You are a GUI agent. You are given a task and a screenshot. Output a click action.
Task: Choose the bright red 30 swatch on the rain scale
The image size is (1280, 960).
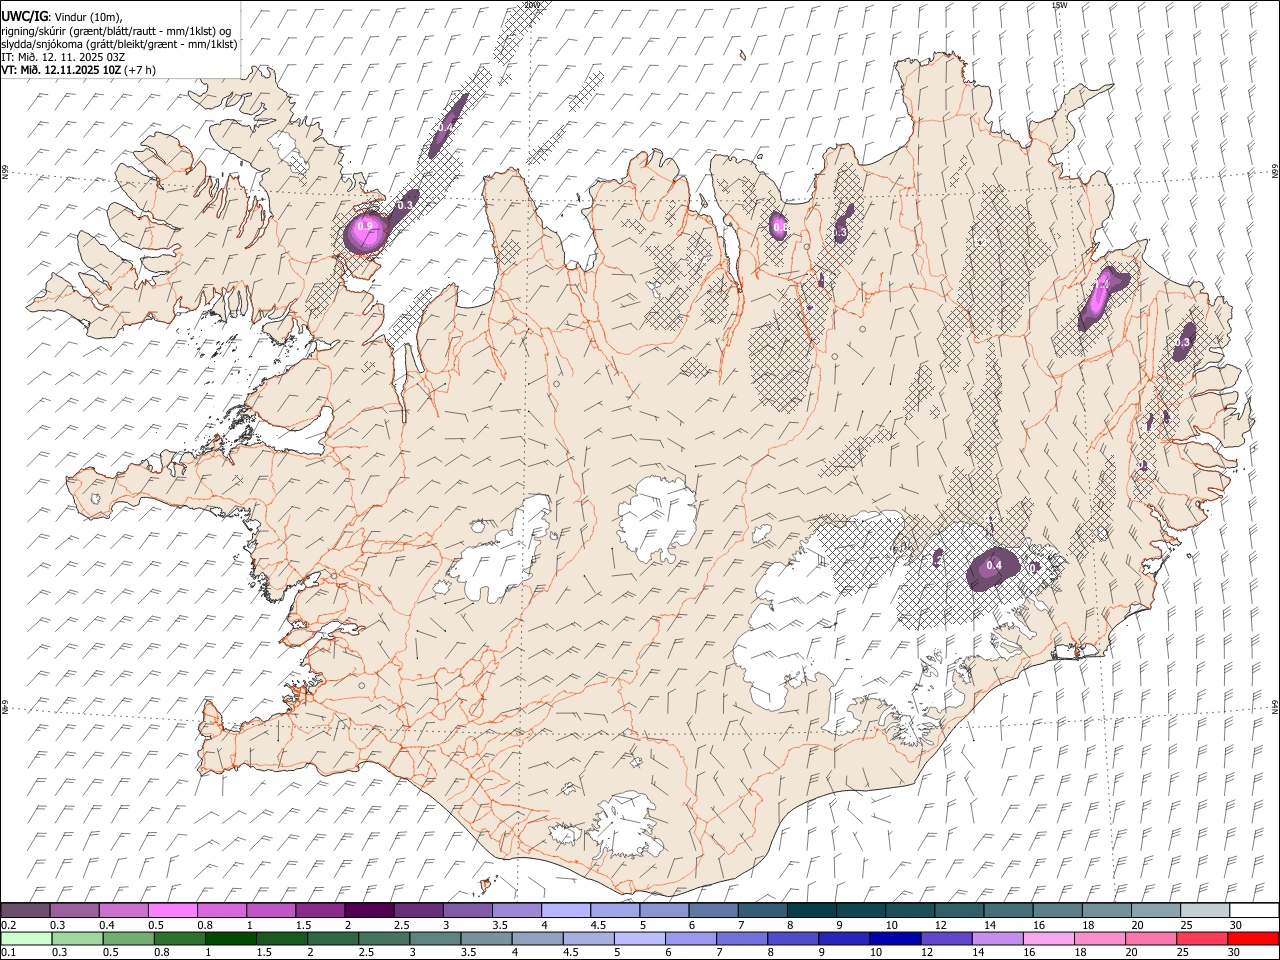pos(1253,938)
